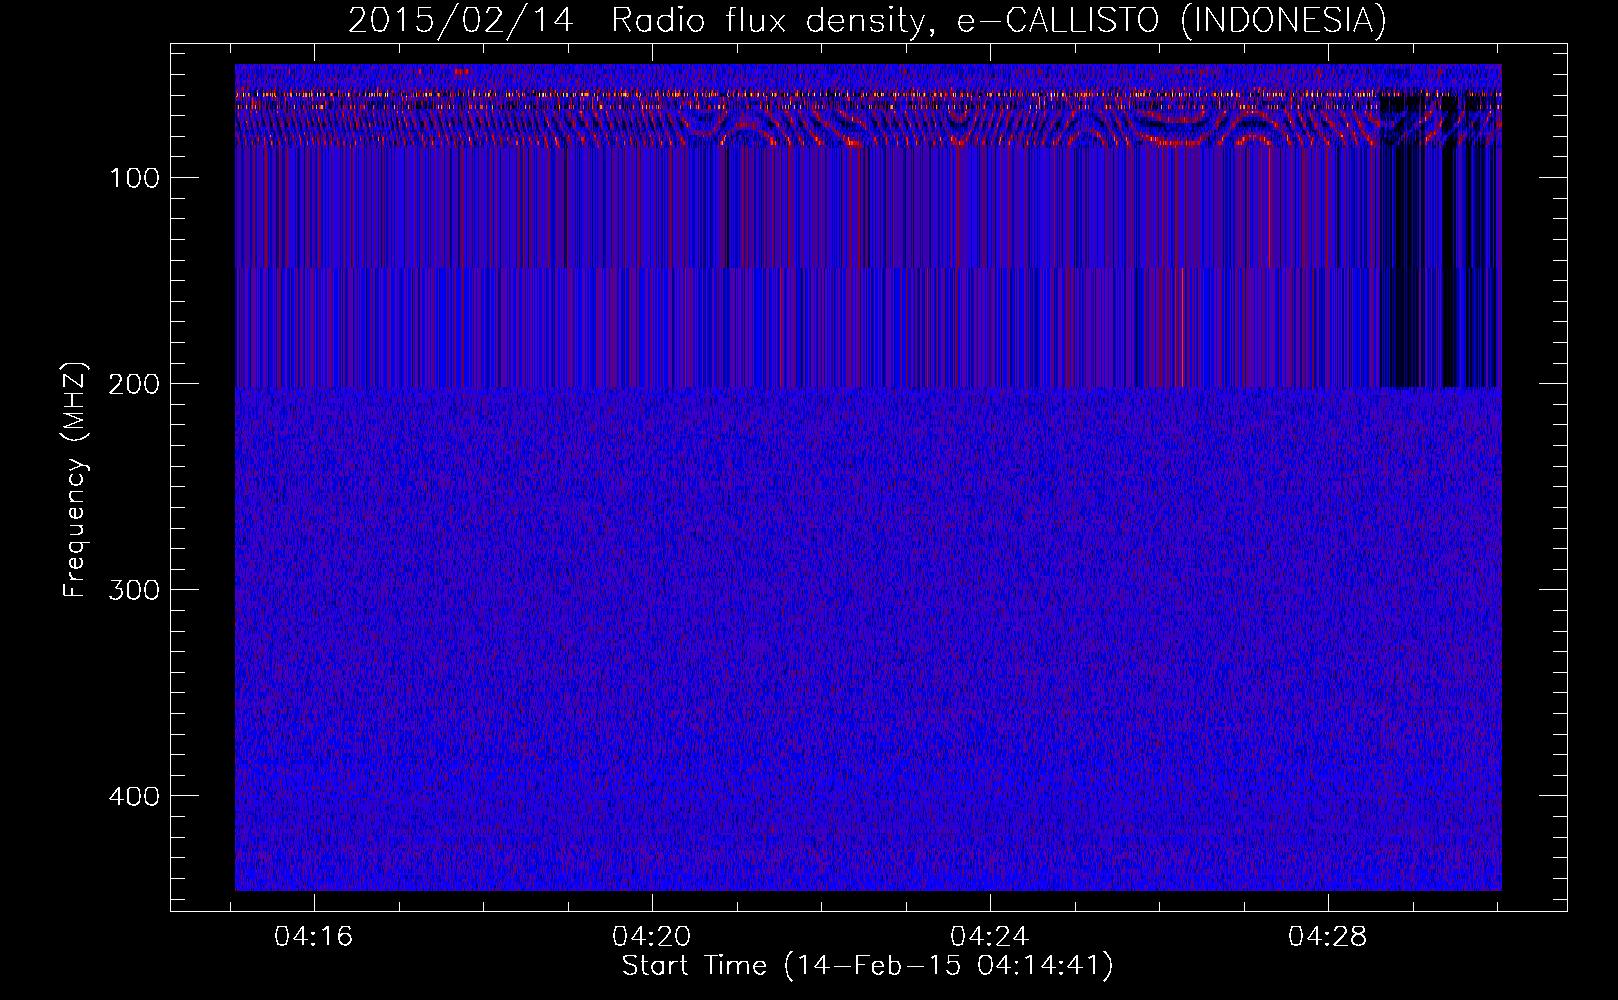Click the 04:20 time tick label
1618x1000 pixels.
click(x=652, y=937)
